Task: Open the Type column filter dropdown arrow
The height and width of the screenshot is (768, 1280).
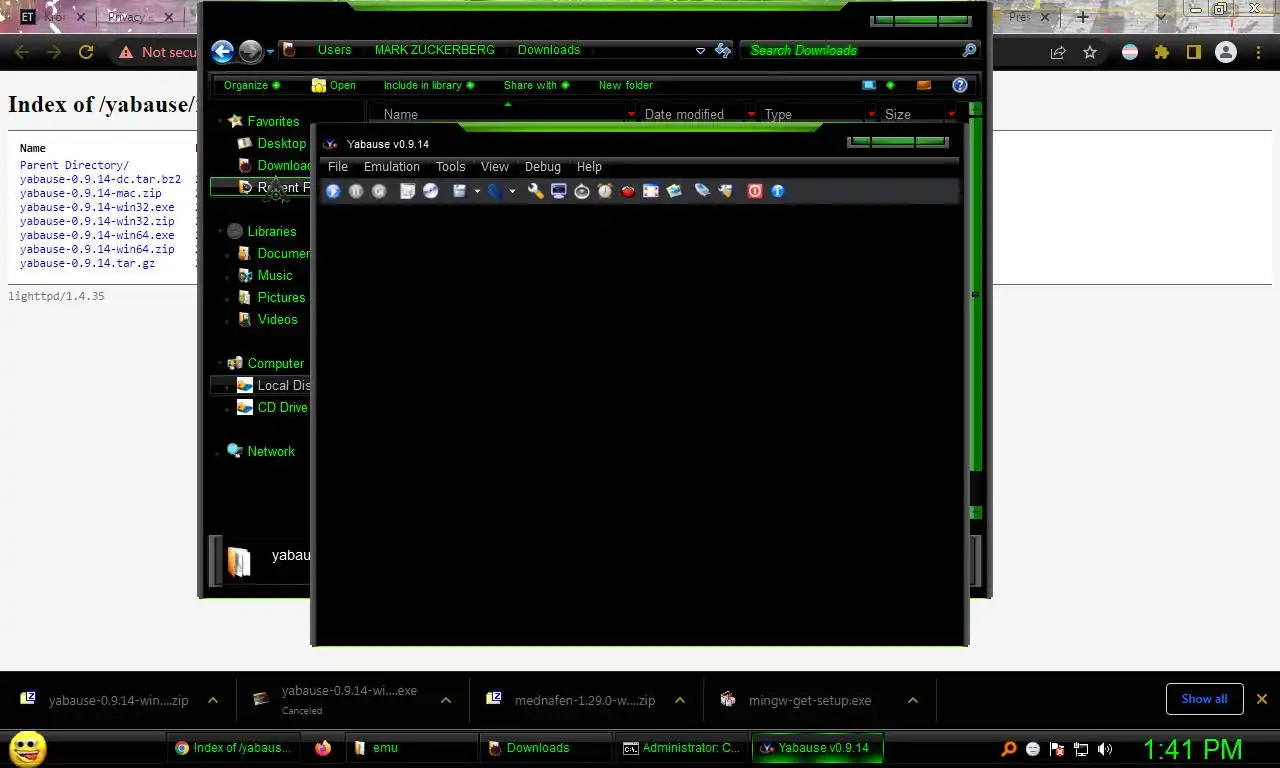Action: coord(871,114)
